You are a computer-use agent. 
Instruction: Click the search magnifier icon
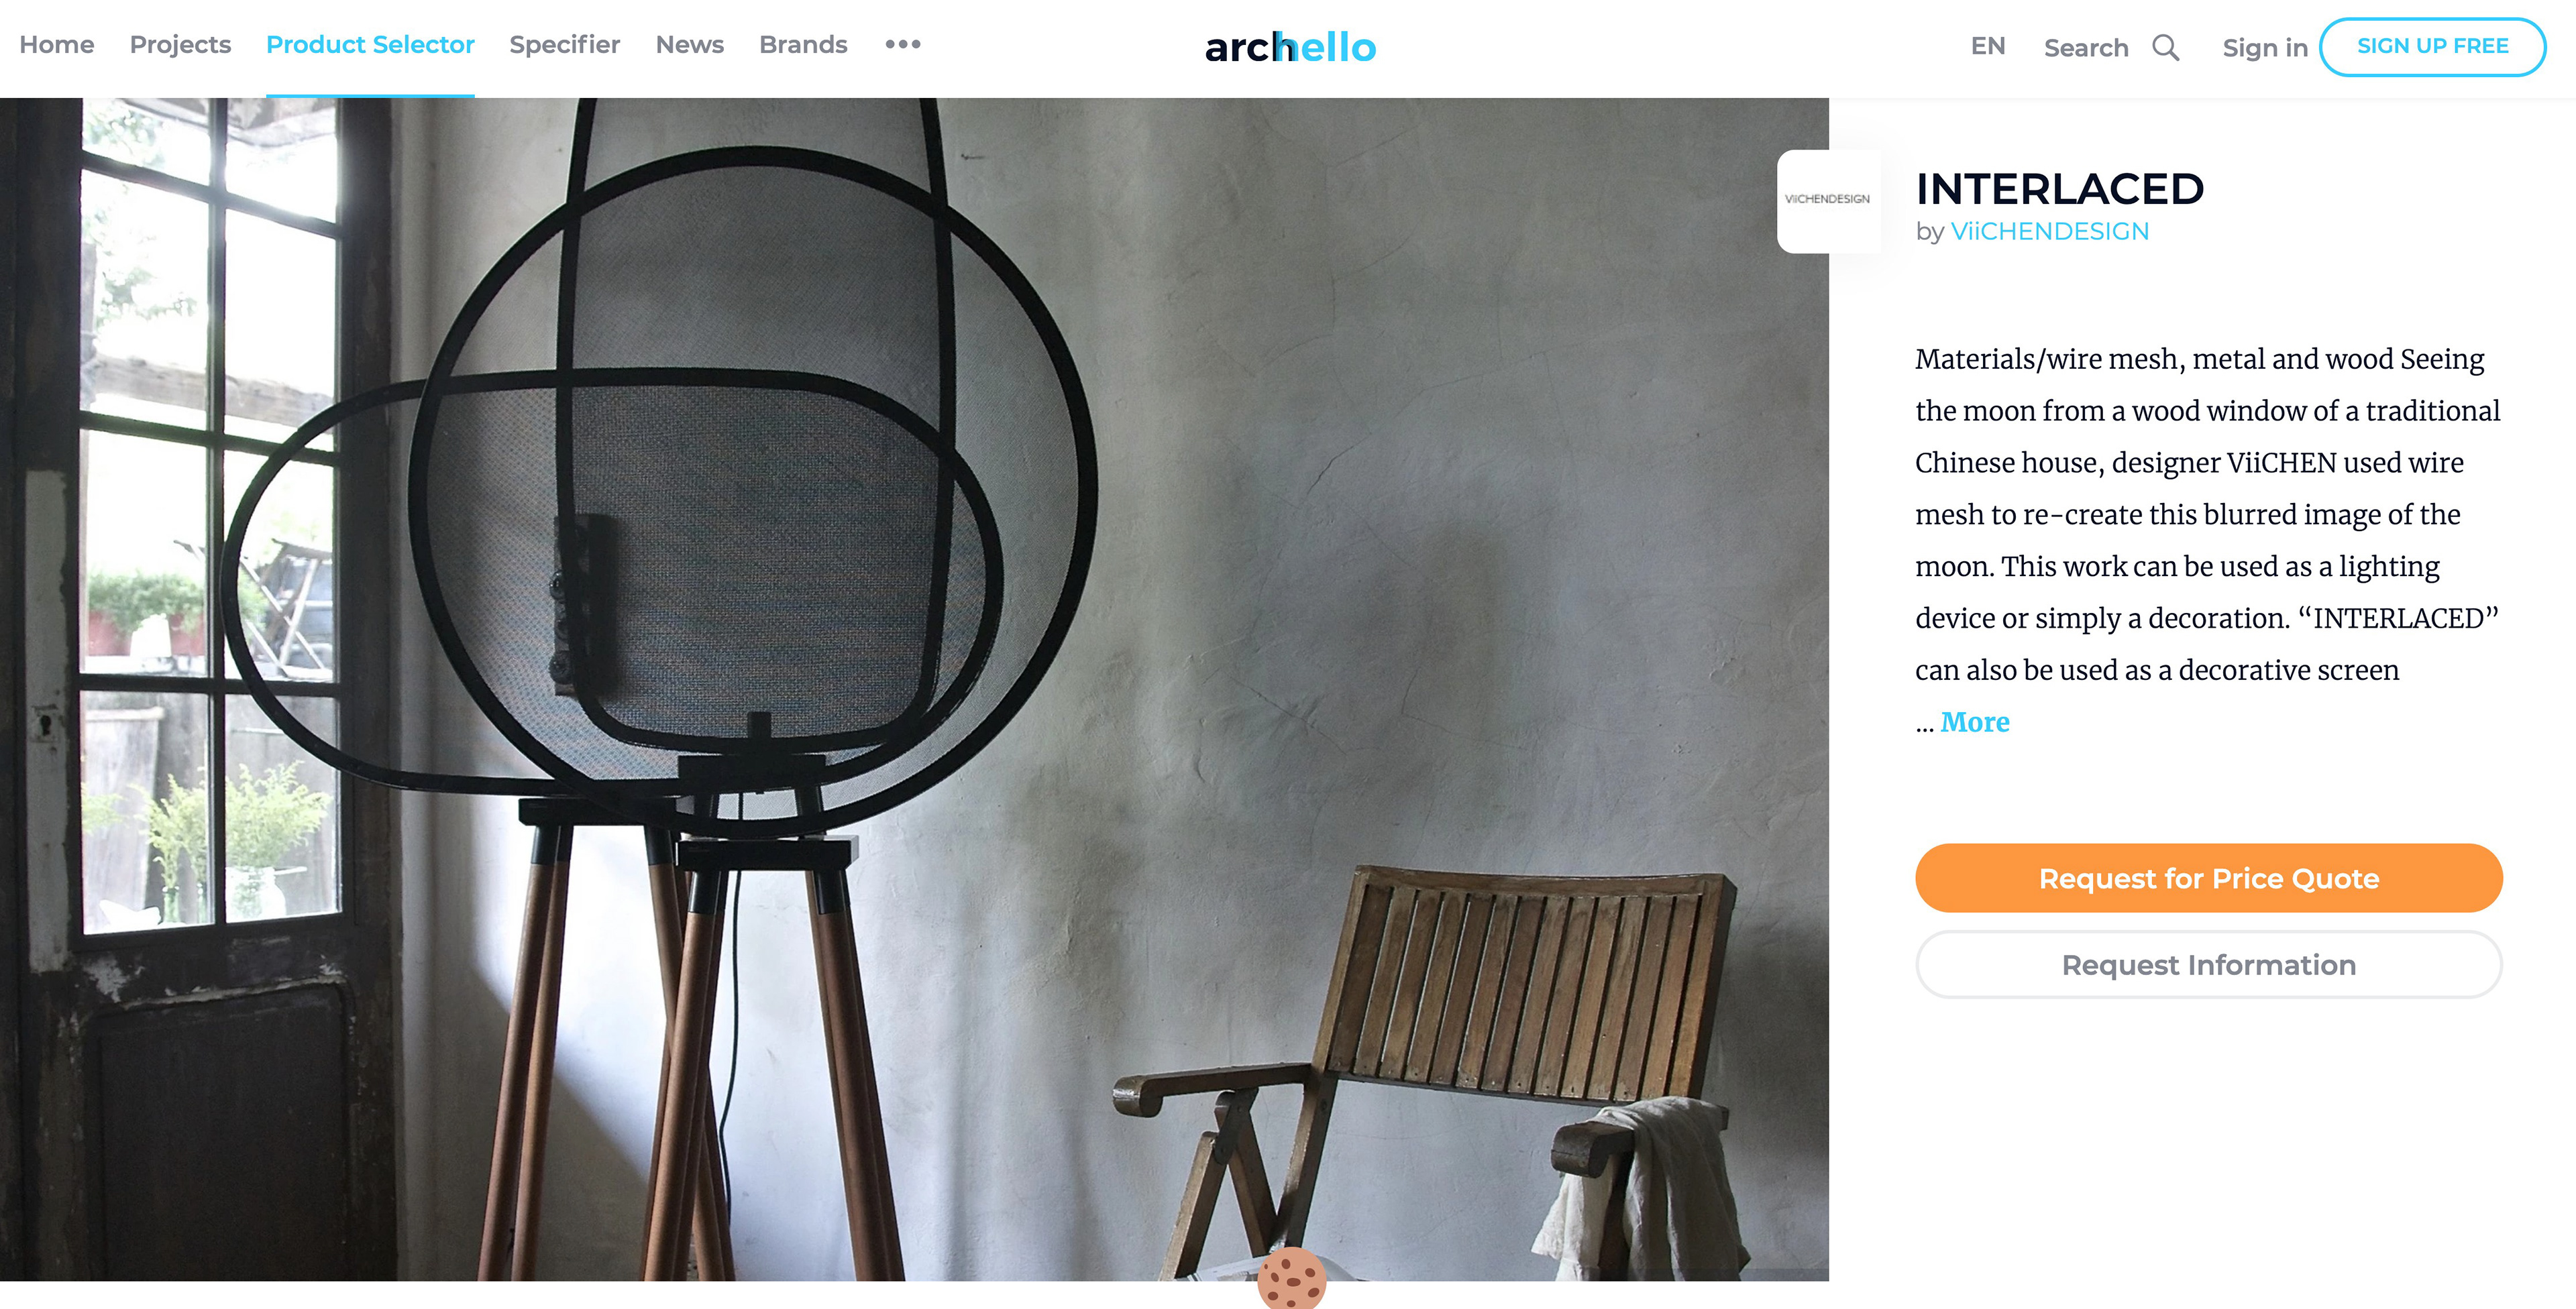click(x=2165, y=47)
